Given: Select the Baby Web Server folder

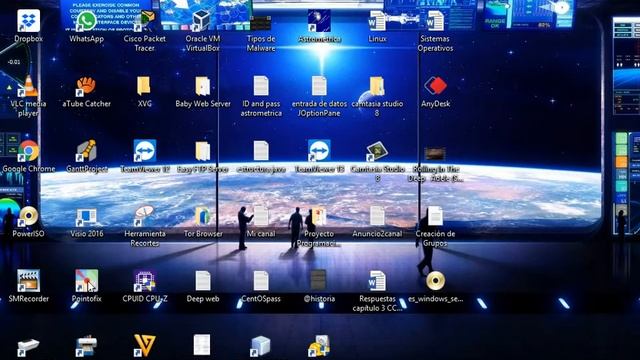Looking at the screenshot, I should click(203, 91).
